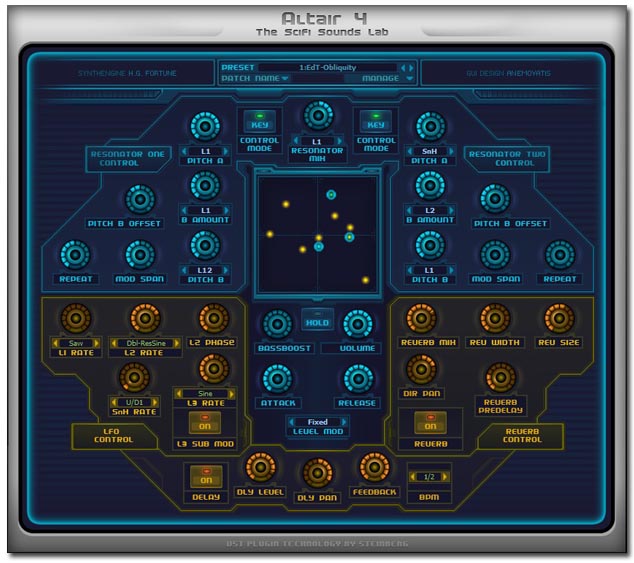
Task: Click the Dir Pan knob
Action: [421, 369]
